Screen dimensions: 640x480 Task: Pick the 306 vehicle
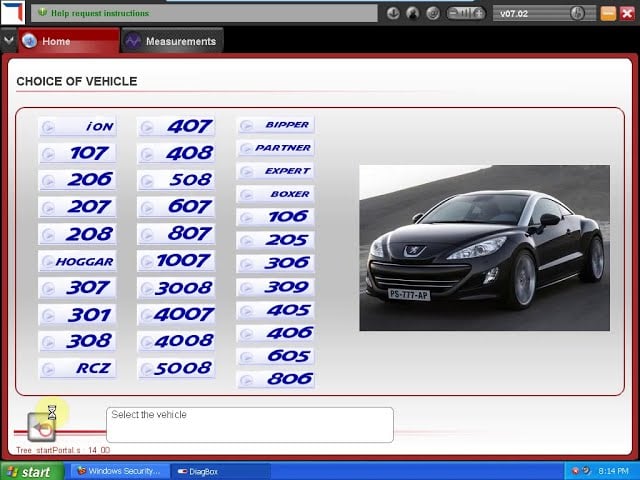point(276,263)
